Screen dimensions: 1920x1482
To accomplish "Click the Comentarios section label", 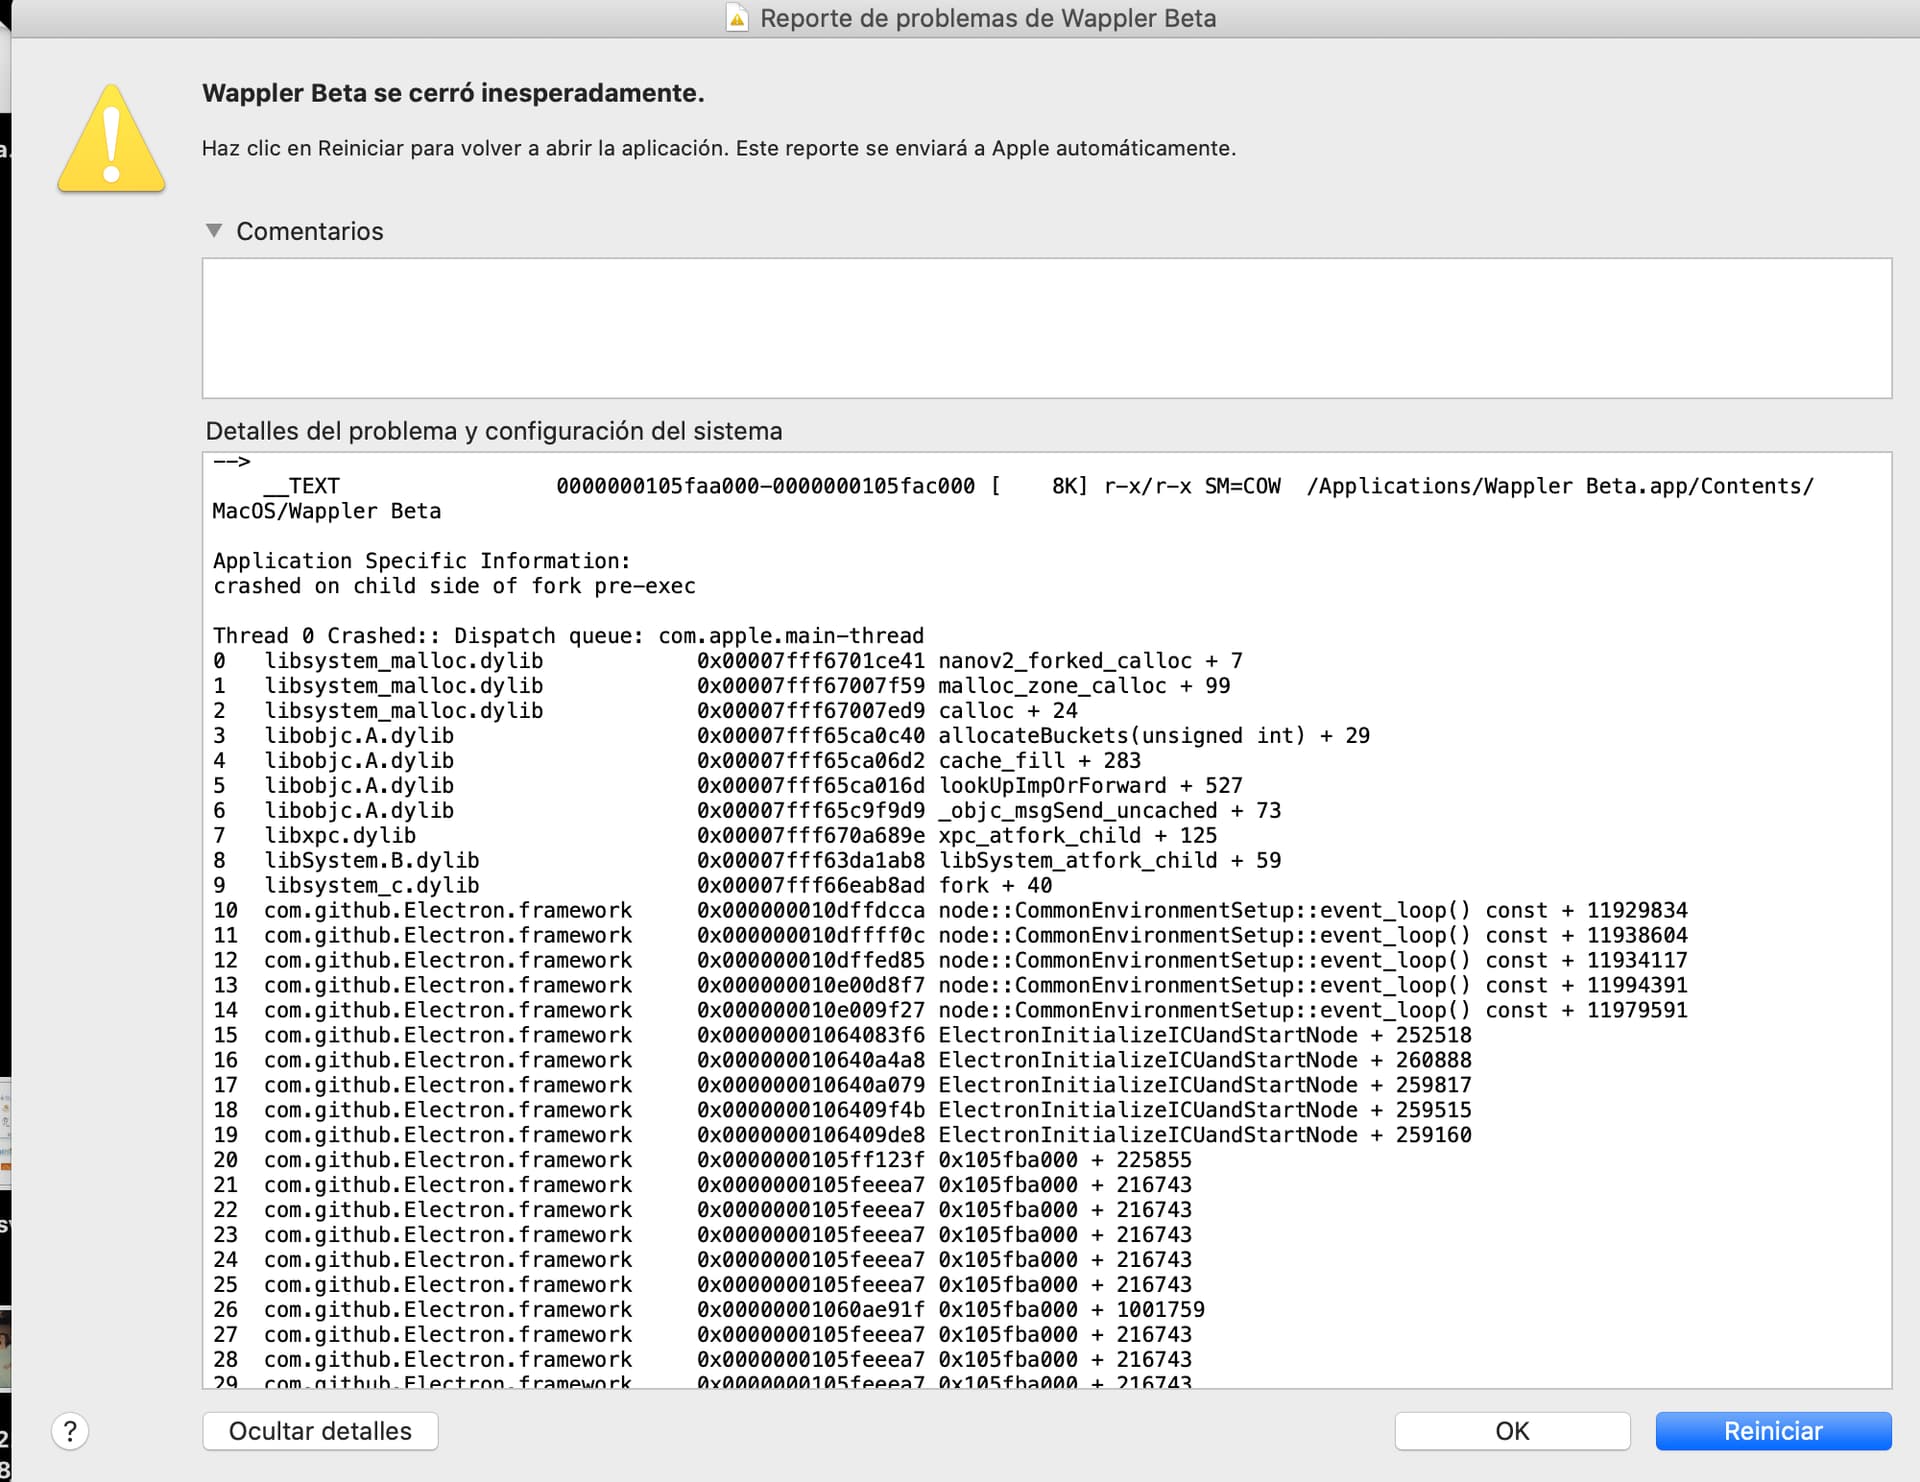I will tap(309, 231).
